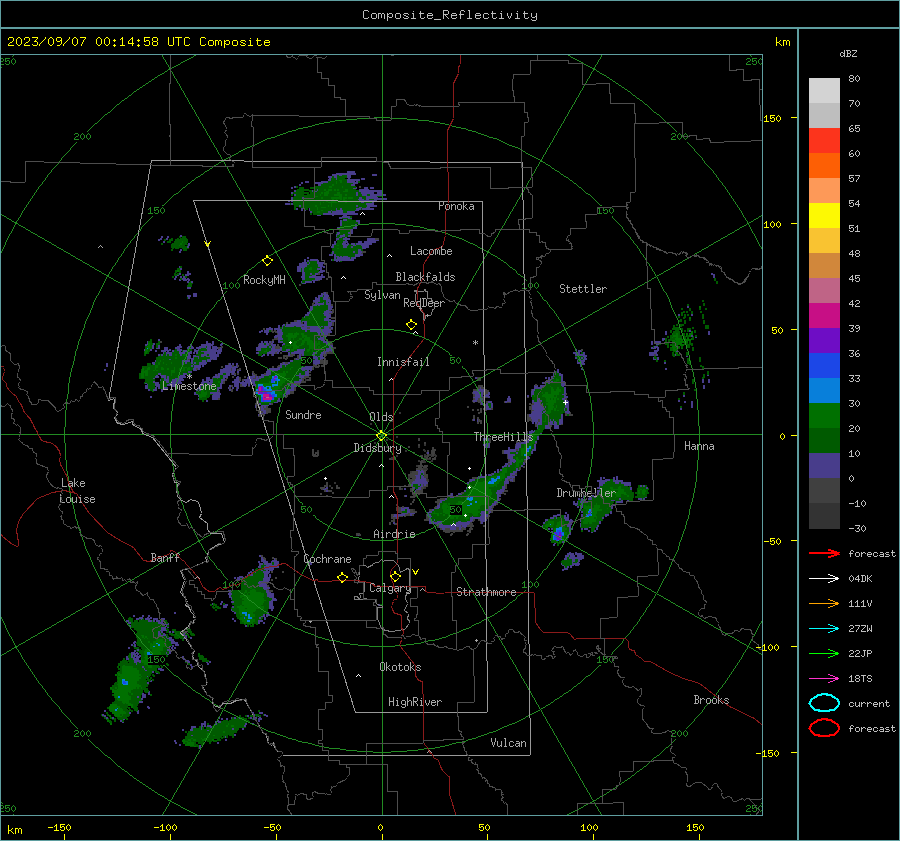Click the white 04DK arrow legend icon
This screenshot has height=841, width=900.
[824, 579]
